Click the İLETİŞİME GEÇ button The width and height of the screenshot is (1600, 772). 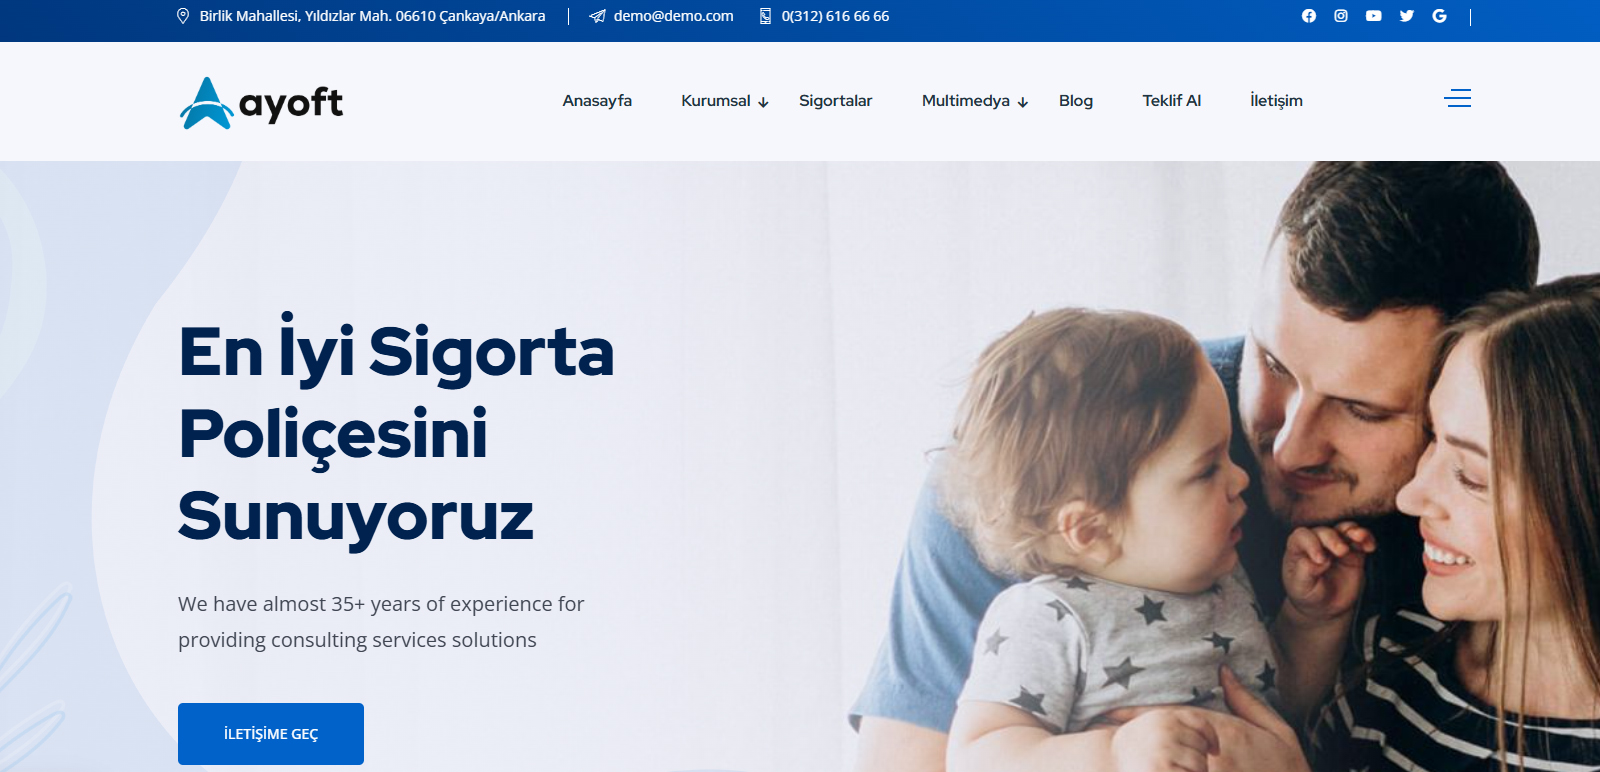coord(271,734)
